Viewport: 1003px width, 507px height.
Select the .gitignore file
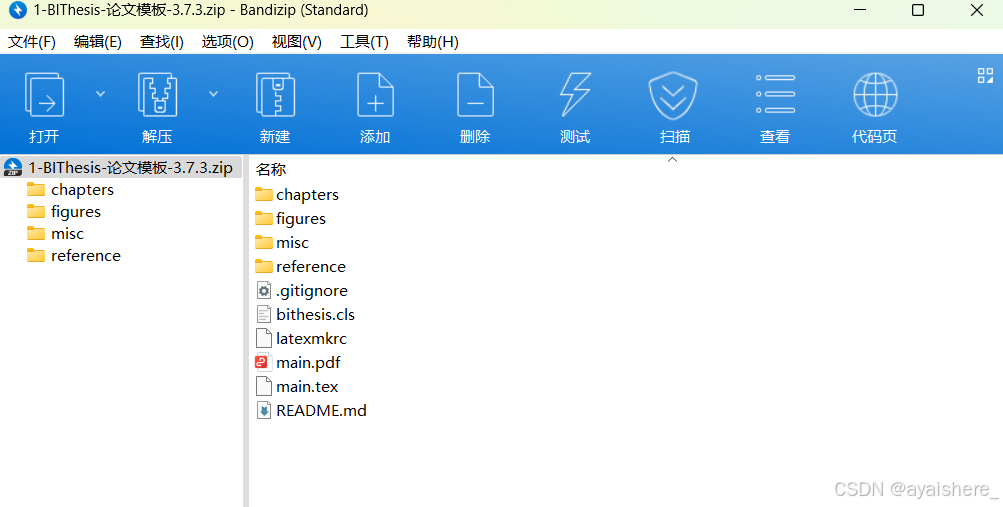point(302,291)
